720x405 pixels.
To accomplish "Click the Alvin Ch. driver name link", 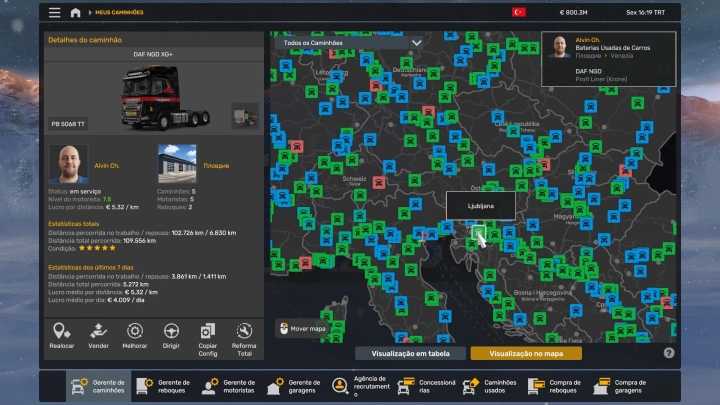I will point(107,165).
